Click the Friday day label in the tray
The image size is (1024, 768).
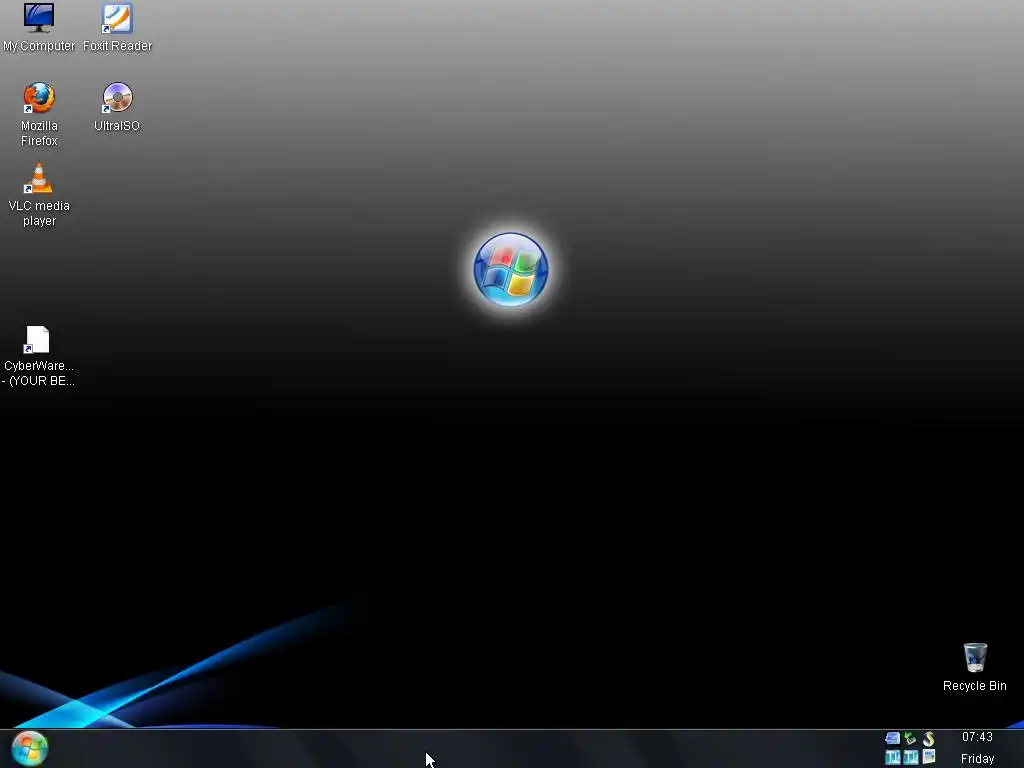pyautogui.click(x=977, y=759)
